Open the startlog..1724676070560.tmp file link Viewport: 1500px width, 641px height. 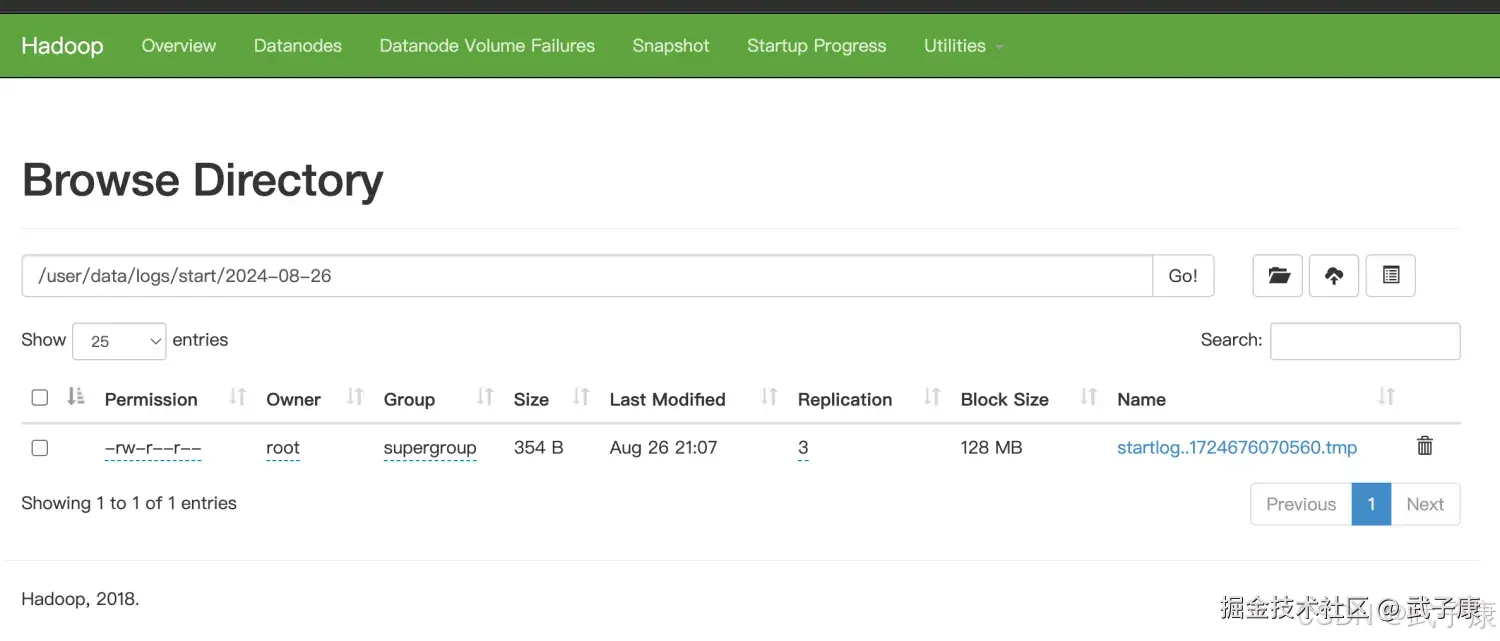pyautogui.click(x=1237, y=448)
